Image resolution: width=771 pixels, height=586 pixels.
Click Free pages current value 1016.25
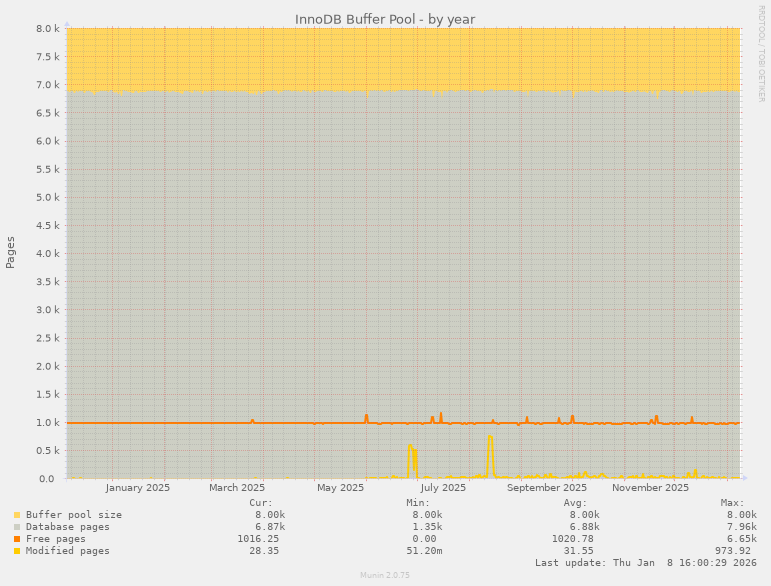click(x=258, y=539)
